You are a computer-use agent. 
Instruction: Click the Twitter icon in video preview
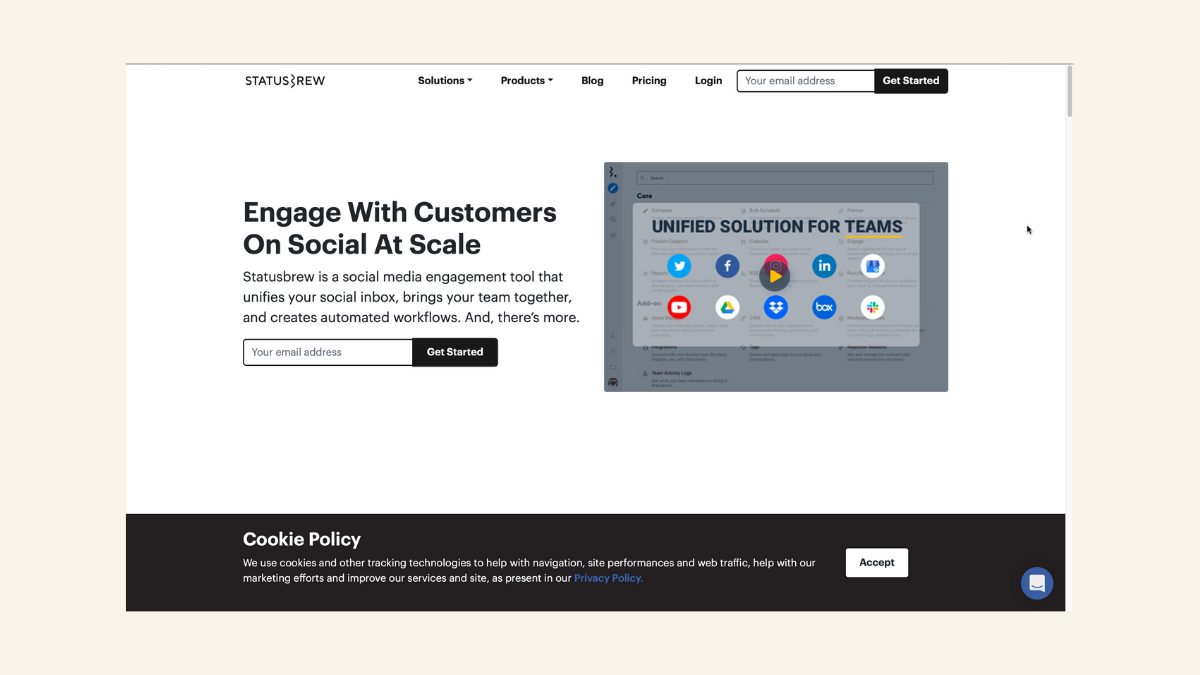tap(680, 266)
